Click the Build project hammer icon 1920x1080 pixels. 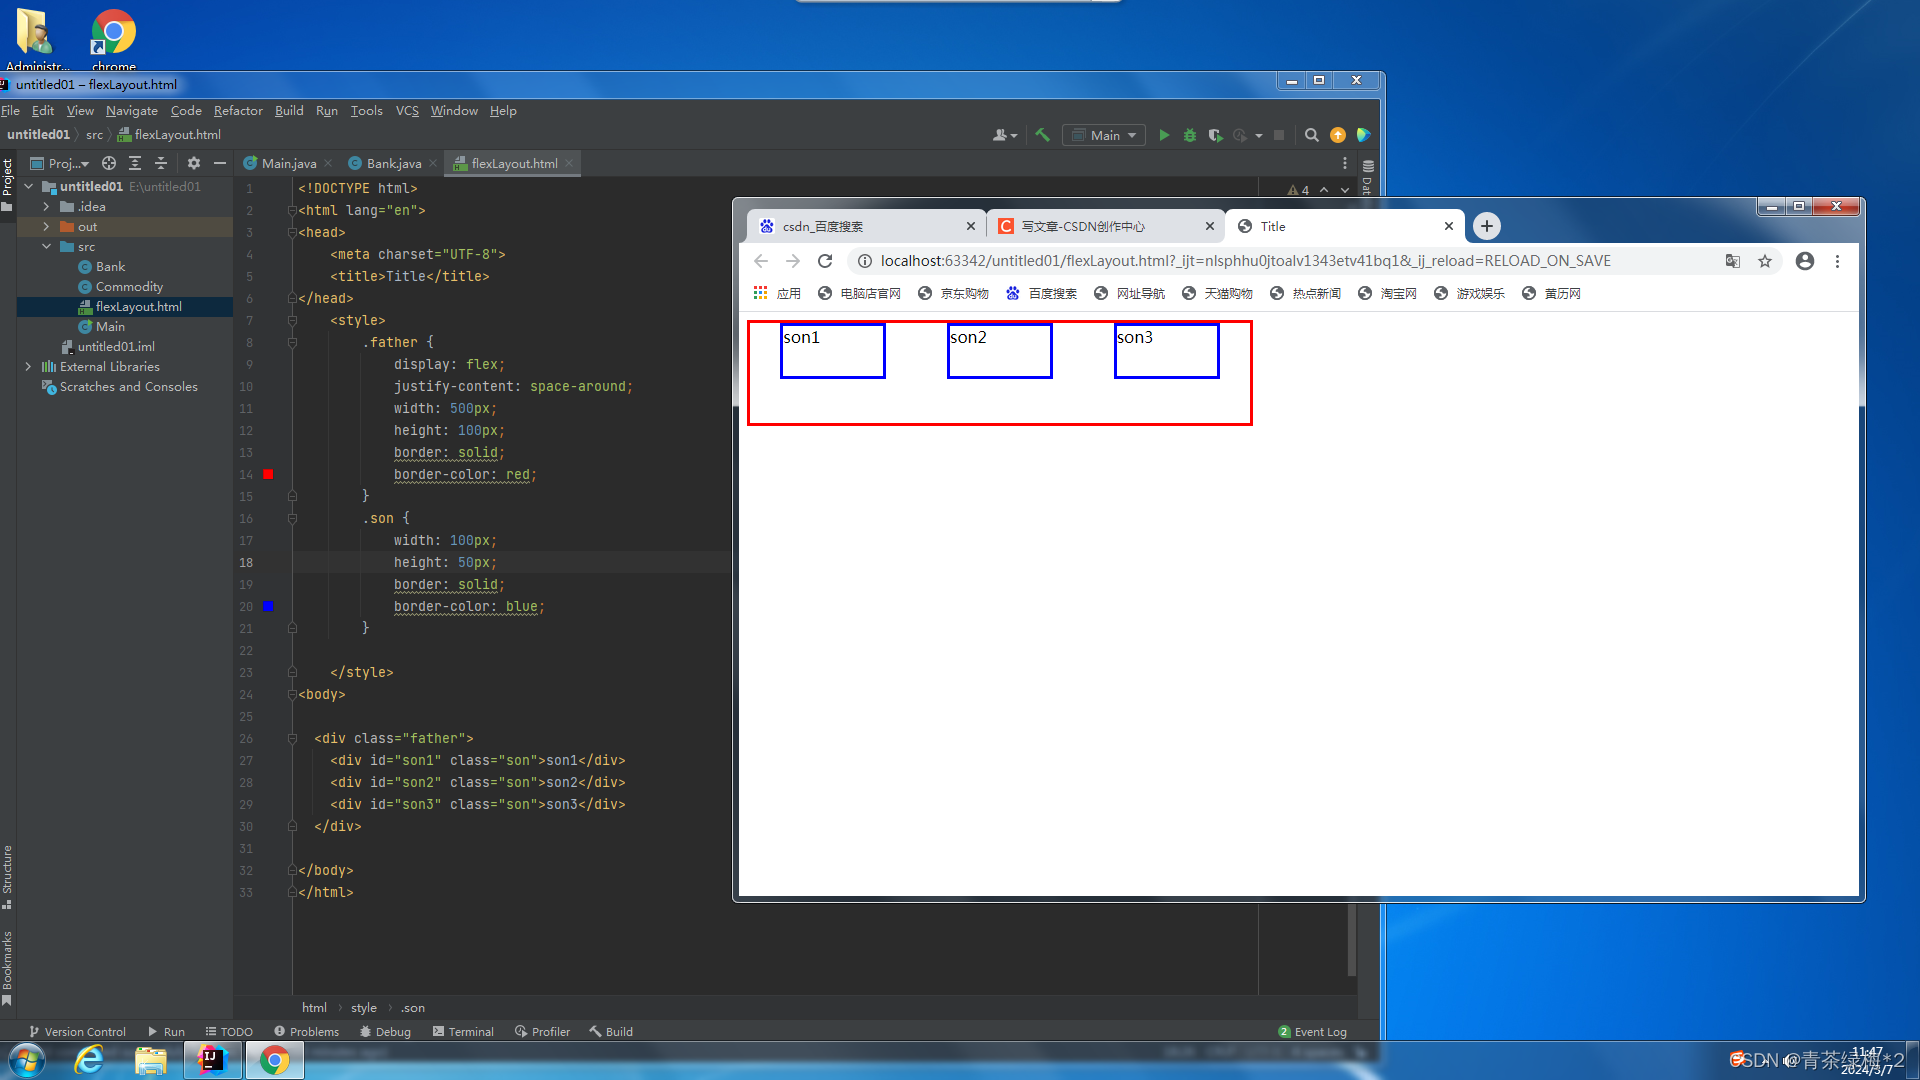(x=1043, y=135)
